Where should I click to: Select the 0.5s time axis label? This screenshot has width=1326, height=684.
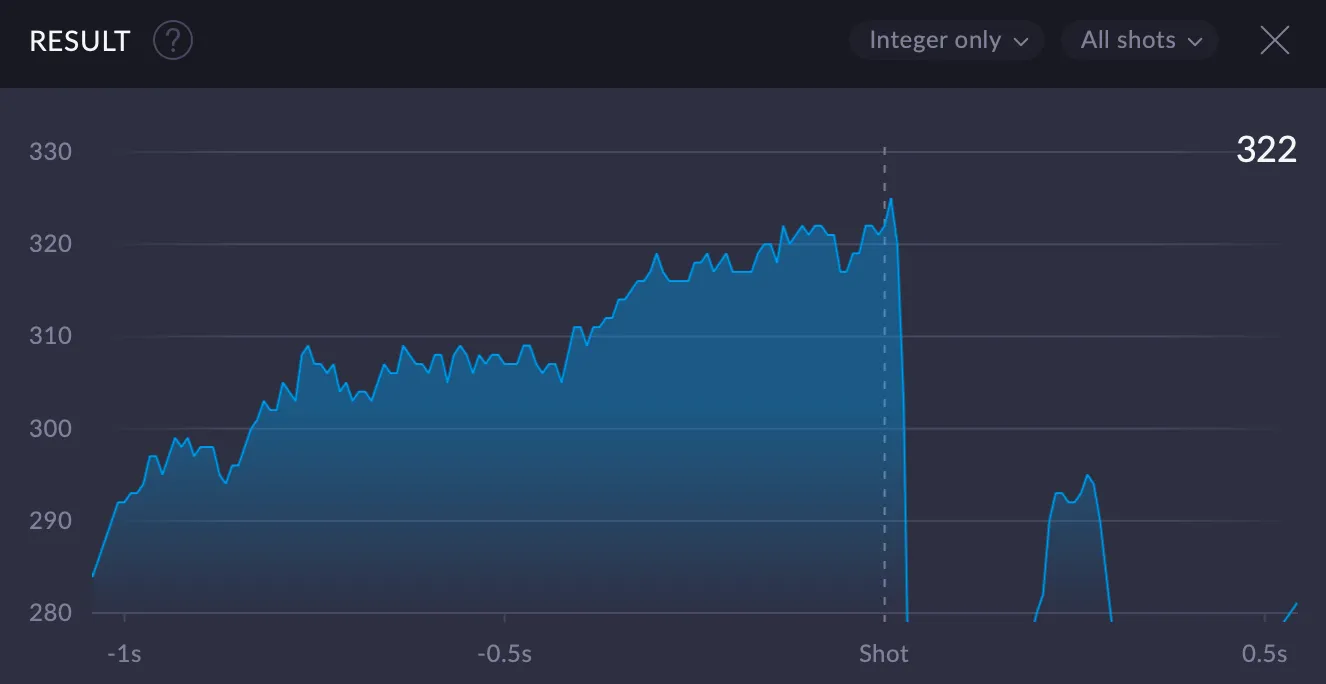tap(1265, 653)
